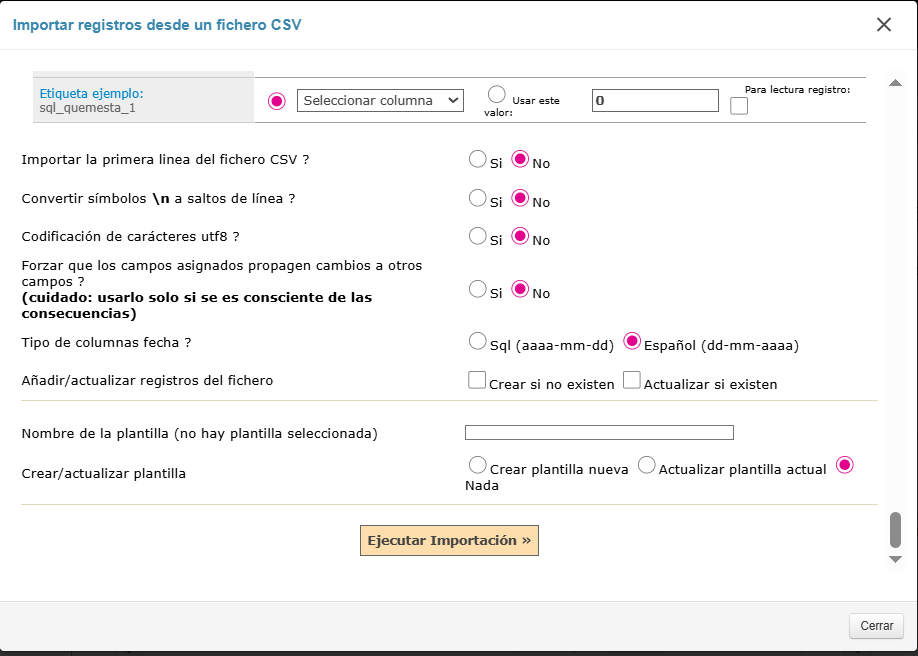Click the scrollbar down arrow

pos(895,560)
